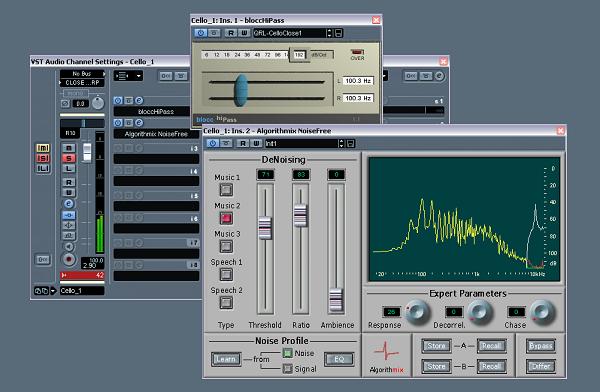This screenshot has width=600, height=392.
Task: Click the Learn button in Noise Profile
Action: [226, 359]
